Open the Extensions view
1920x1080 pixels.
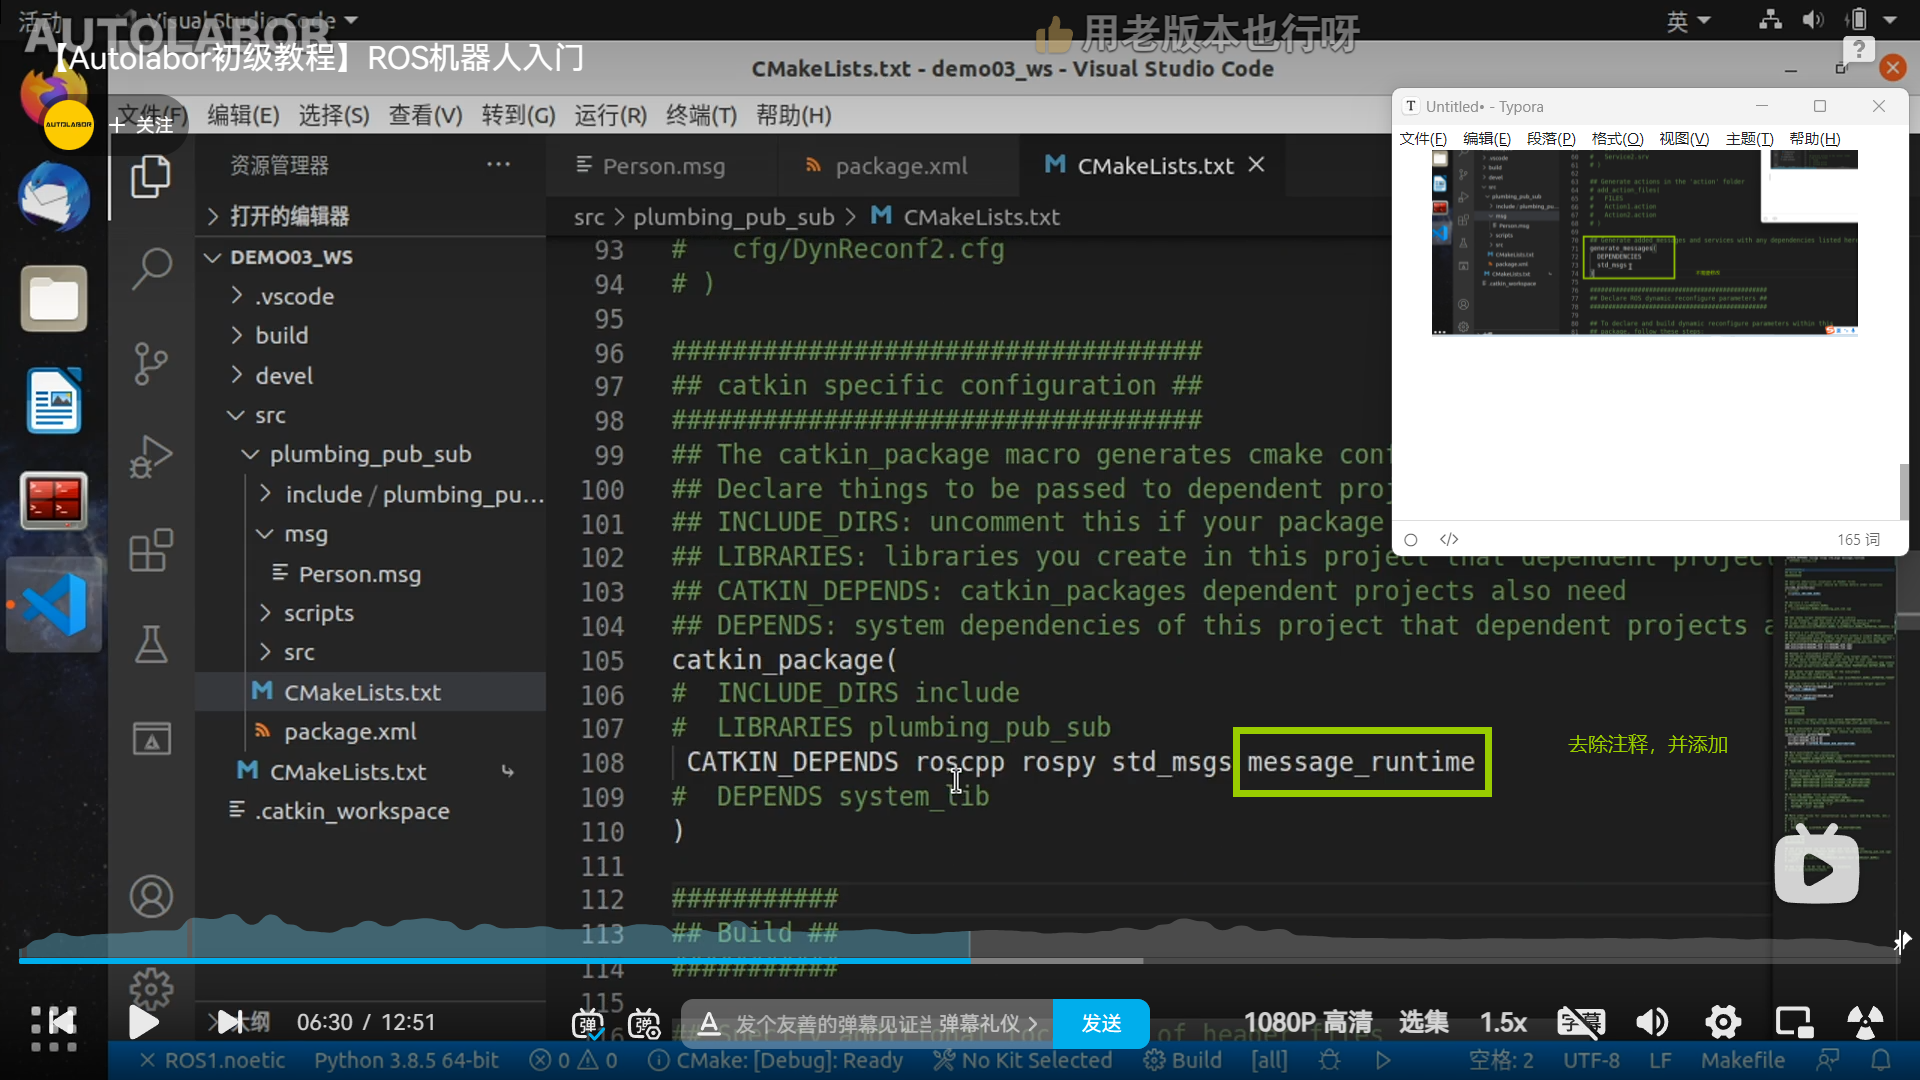151,550
